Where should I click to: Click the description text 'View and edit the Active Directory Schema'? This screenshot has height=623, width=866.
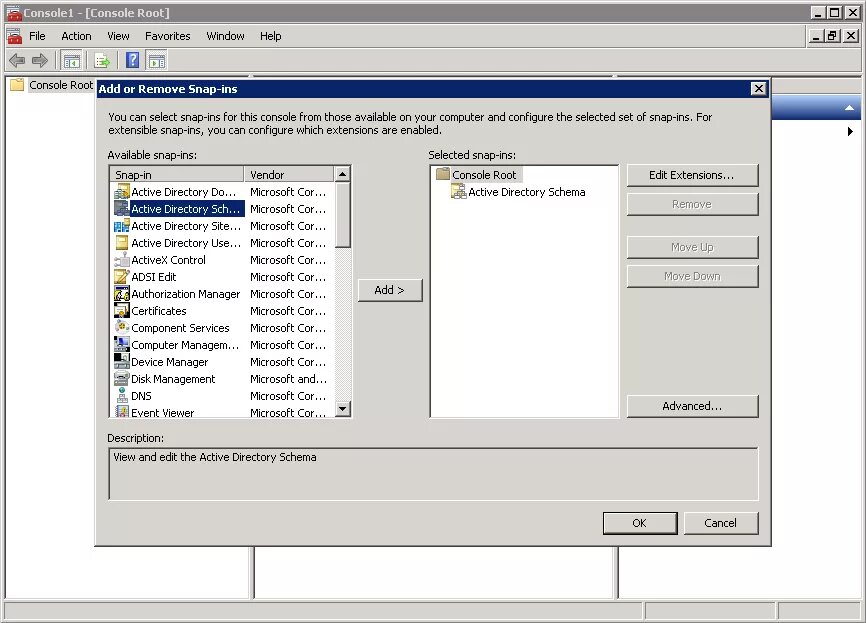coord(215,457)
